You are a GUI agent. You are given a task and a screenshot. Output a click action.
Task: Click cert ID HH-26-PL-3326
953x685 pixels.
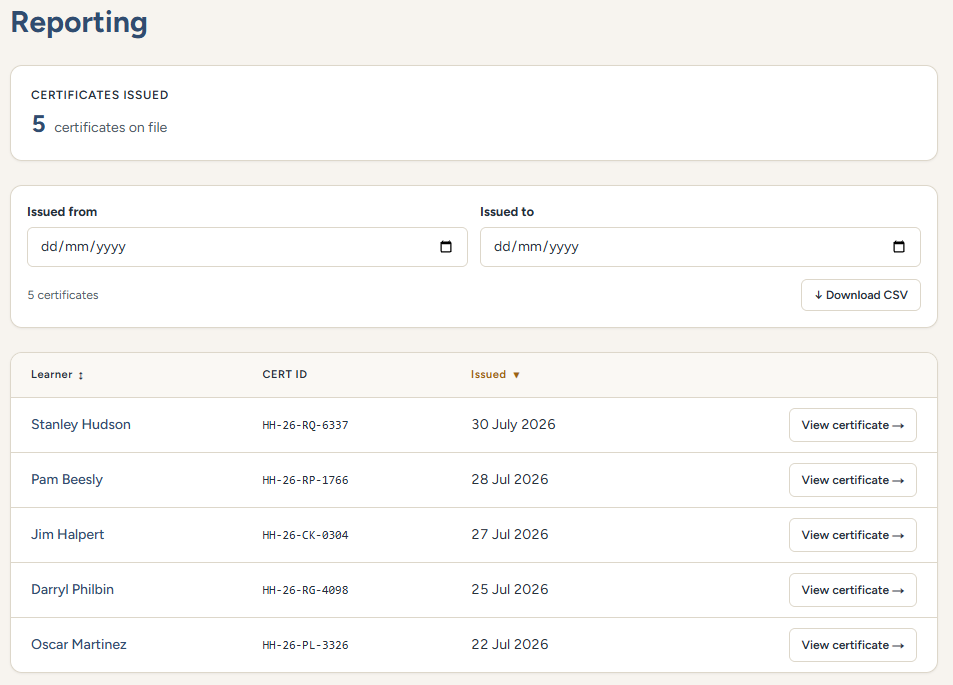[305, 645]
